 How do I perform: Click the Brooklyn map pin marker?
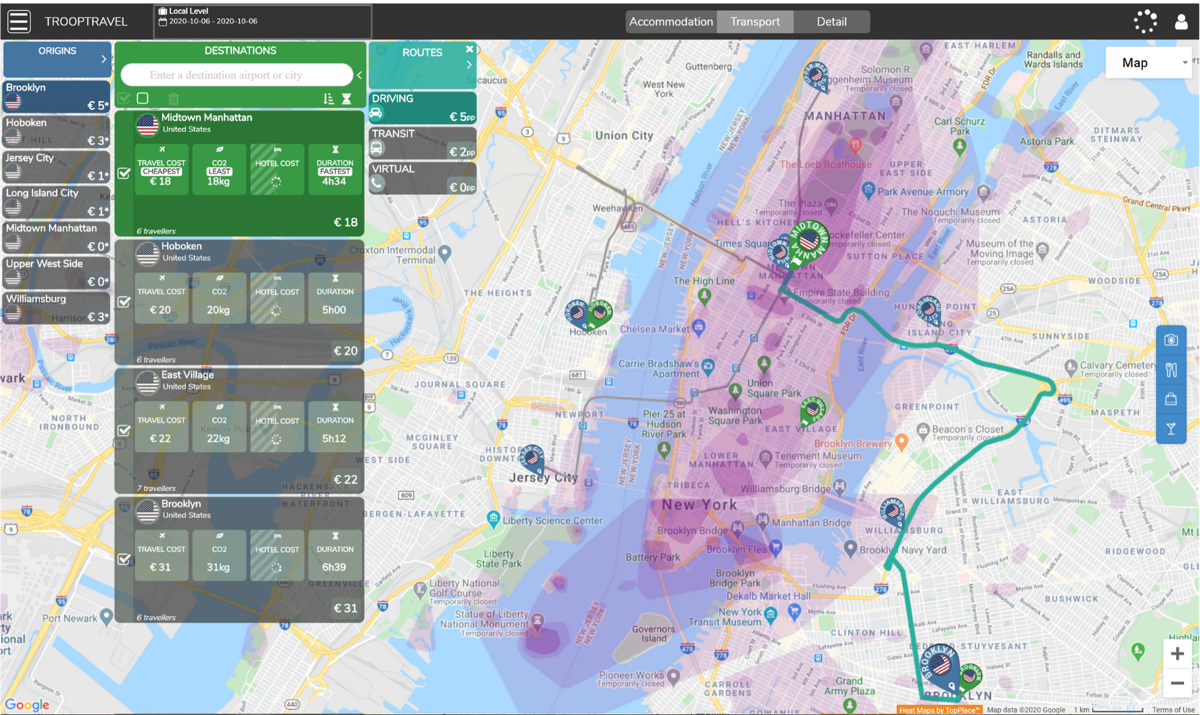(939, 667)
